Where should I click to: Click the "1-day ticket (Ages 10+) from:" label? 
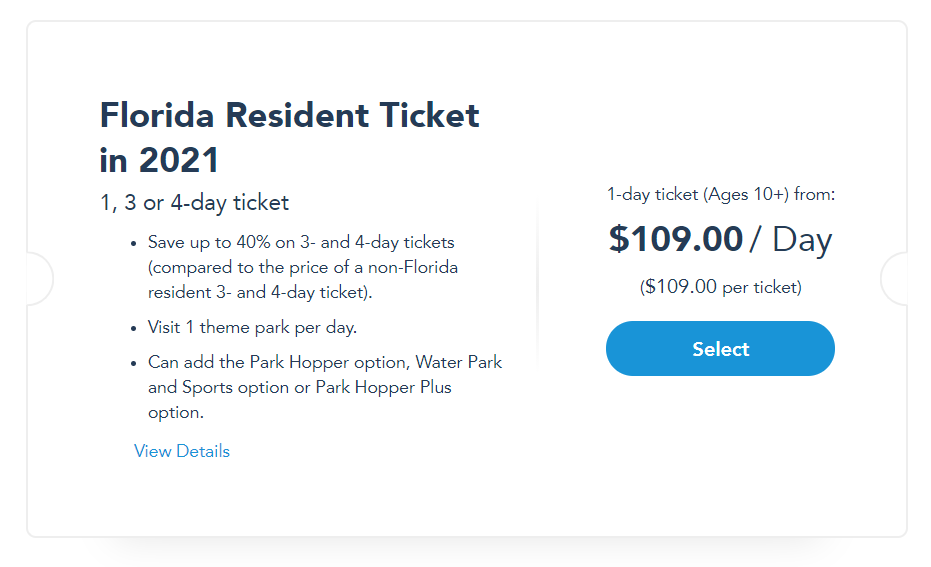[x=720, y=194]
